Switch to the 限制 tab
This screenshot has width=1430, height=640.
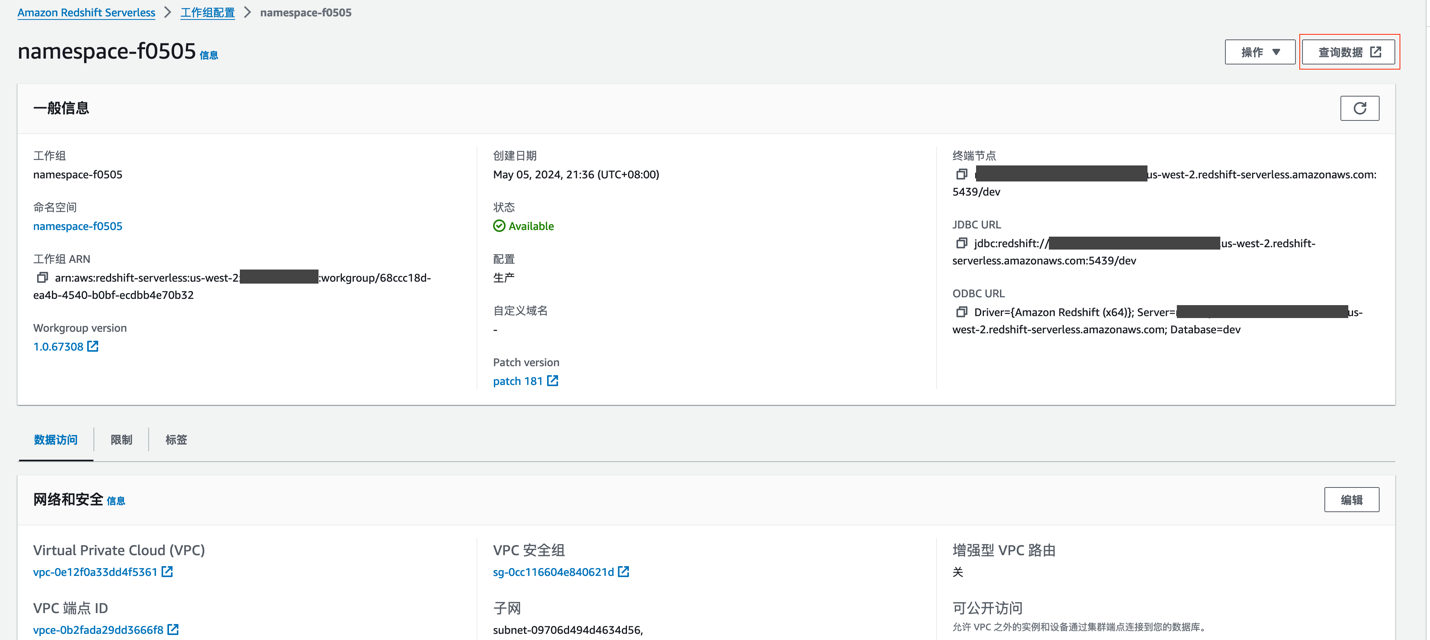coord(121,440)
